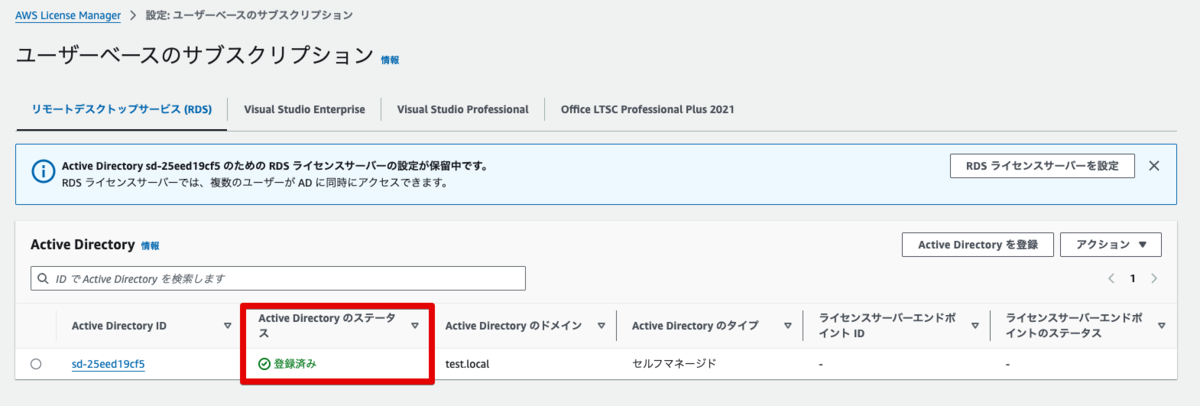The width and height of the screenshot is (1200, 406).
Task: Select the sd-25eed19cf5 row radio button
Action: 36,364
